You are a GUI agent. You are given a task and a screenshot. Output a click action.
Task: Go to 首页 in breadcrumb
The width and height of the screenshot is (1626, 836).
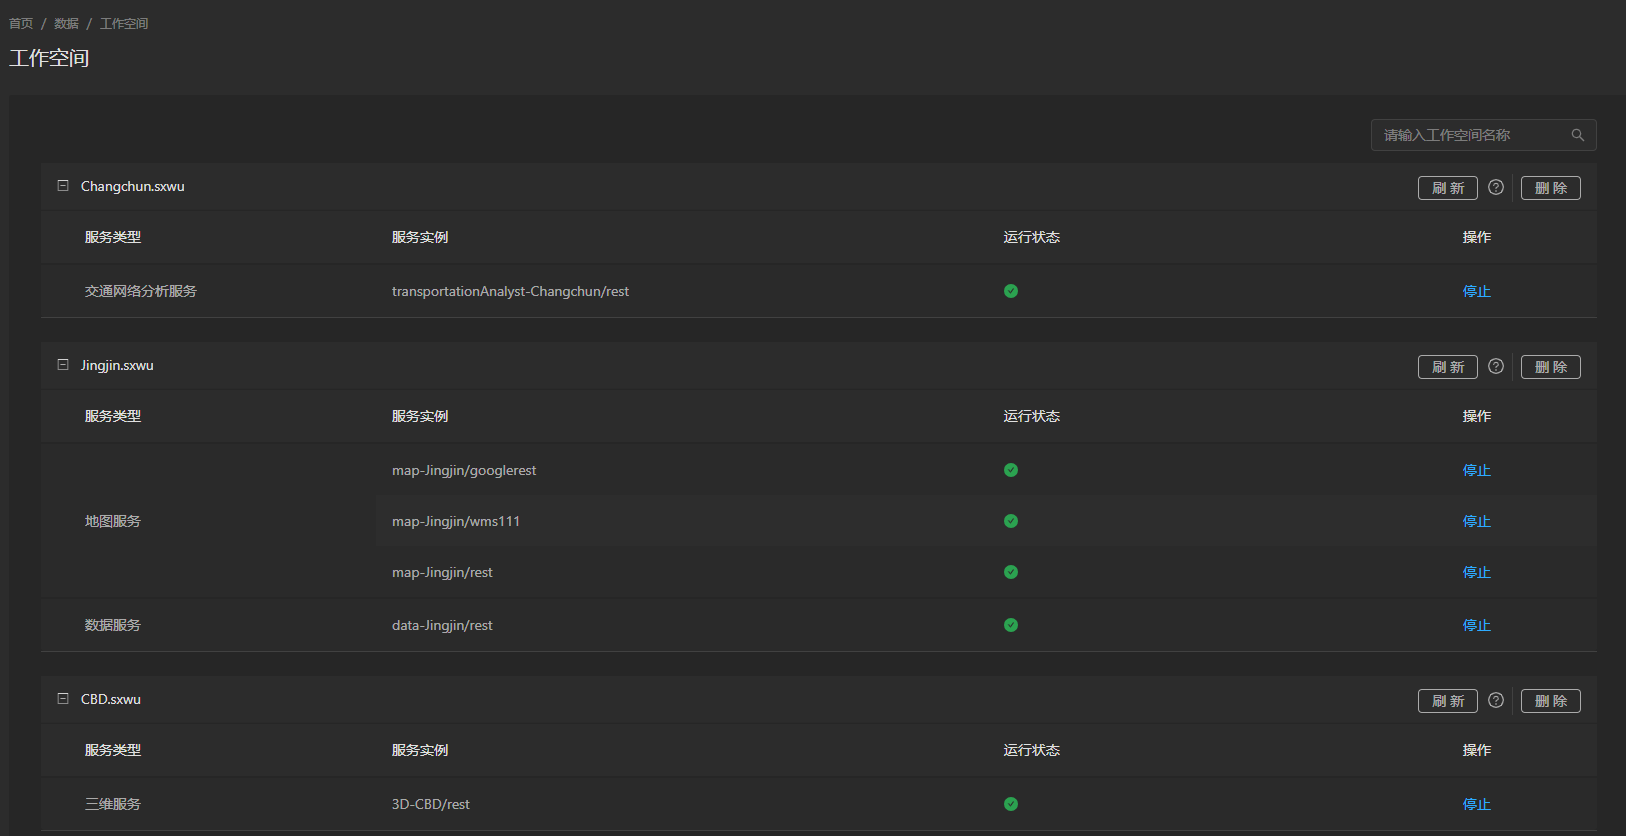[21, 23]
